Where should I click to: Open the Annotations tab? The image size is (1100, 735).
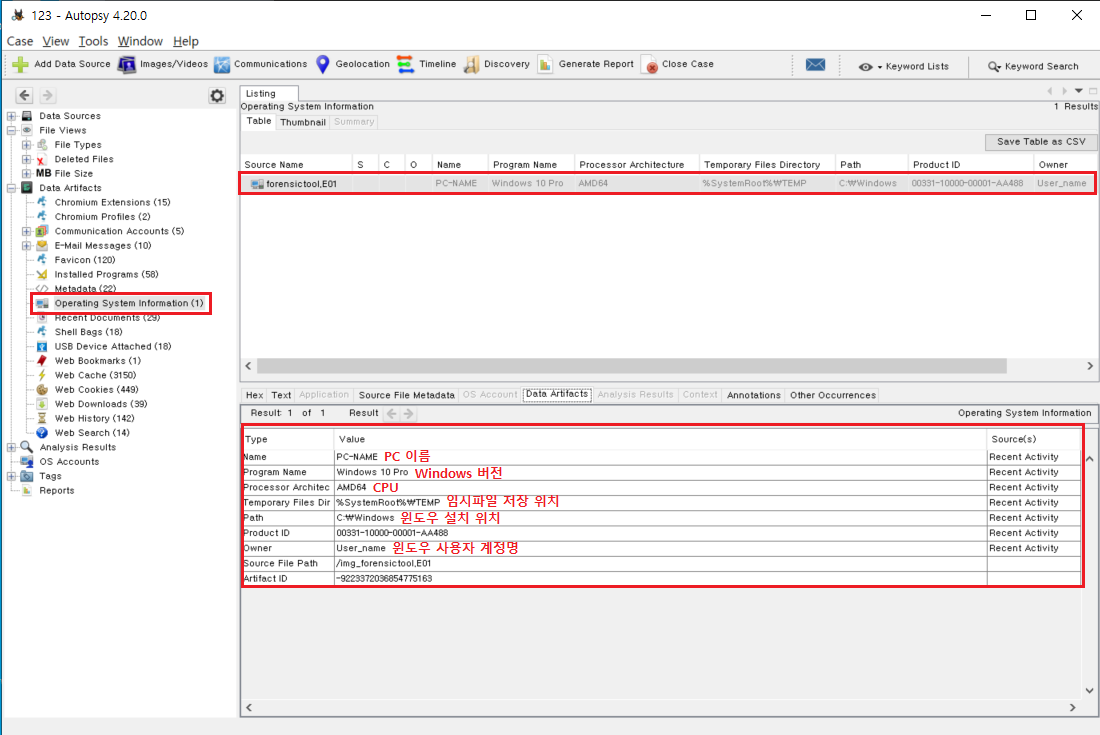pos(753,395)
